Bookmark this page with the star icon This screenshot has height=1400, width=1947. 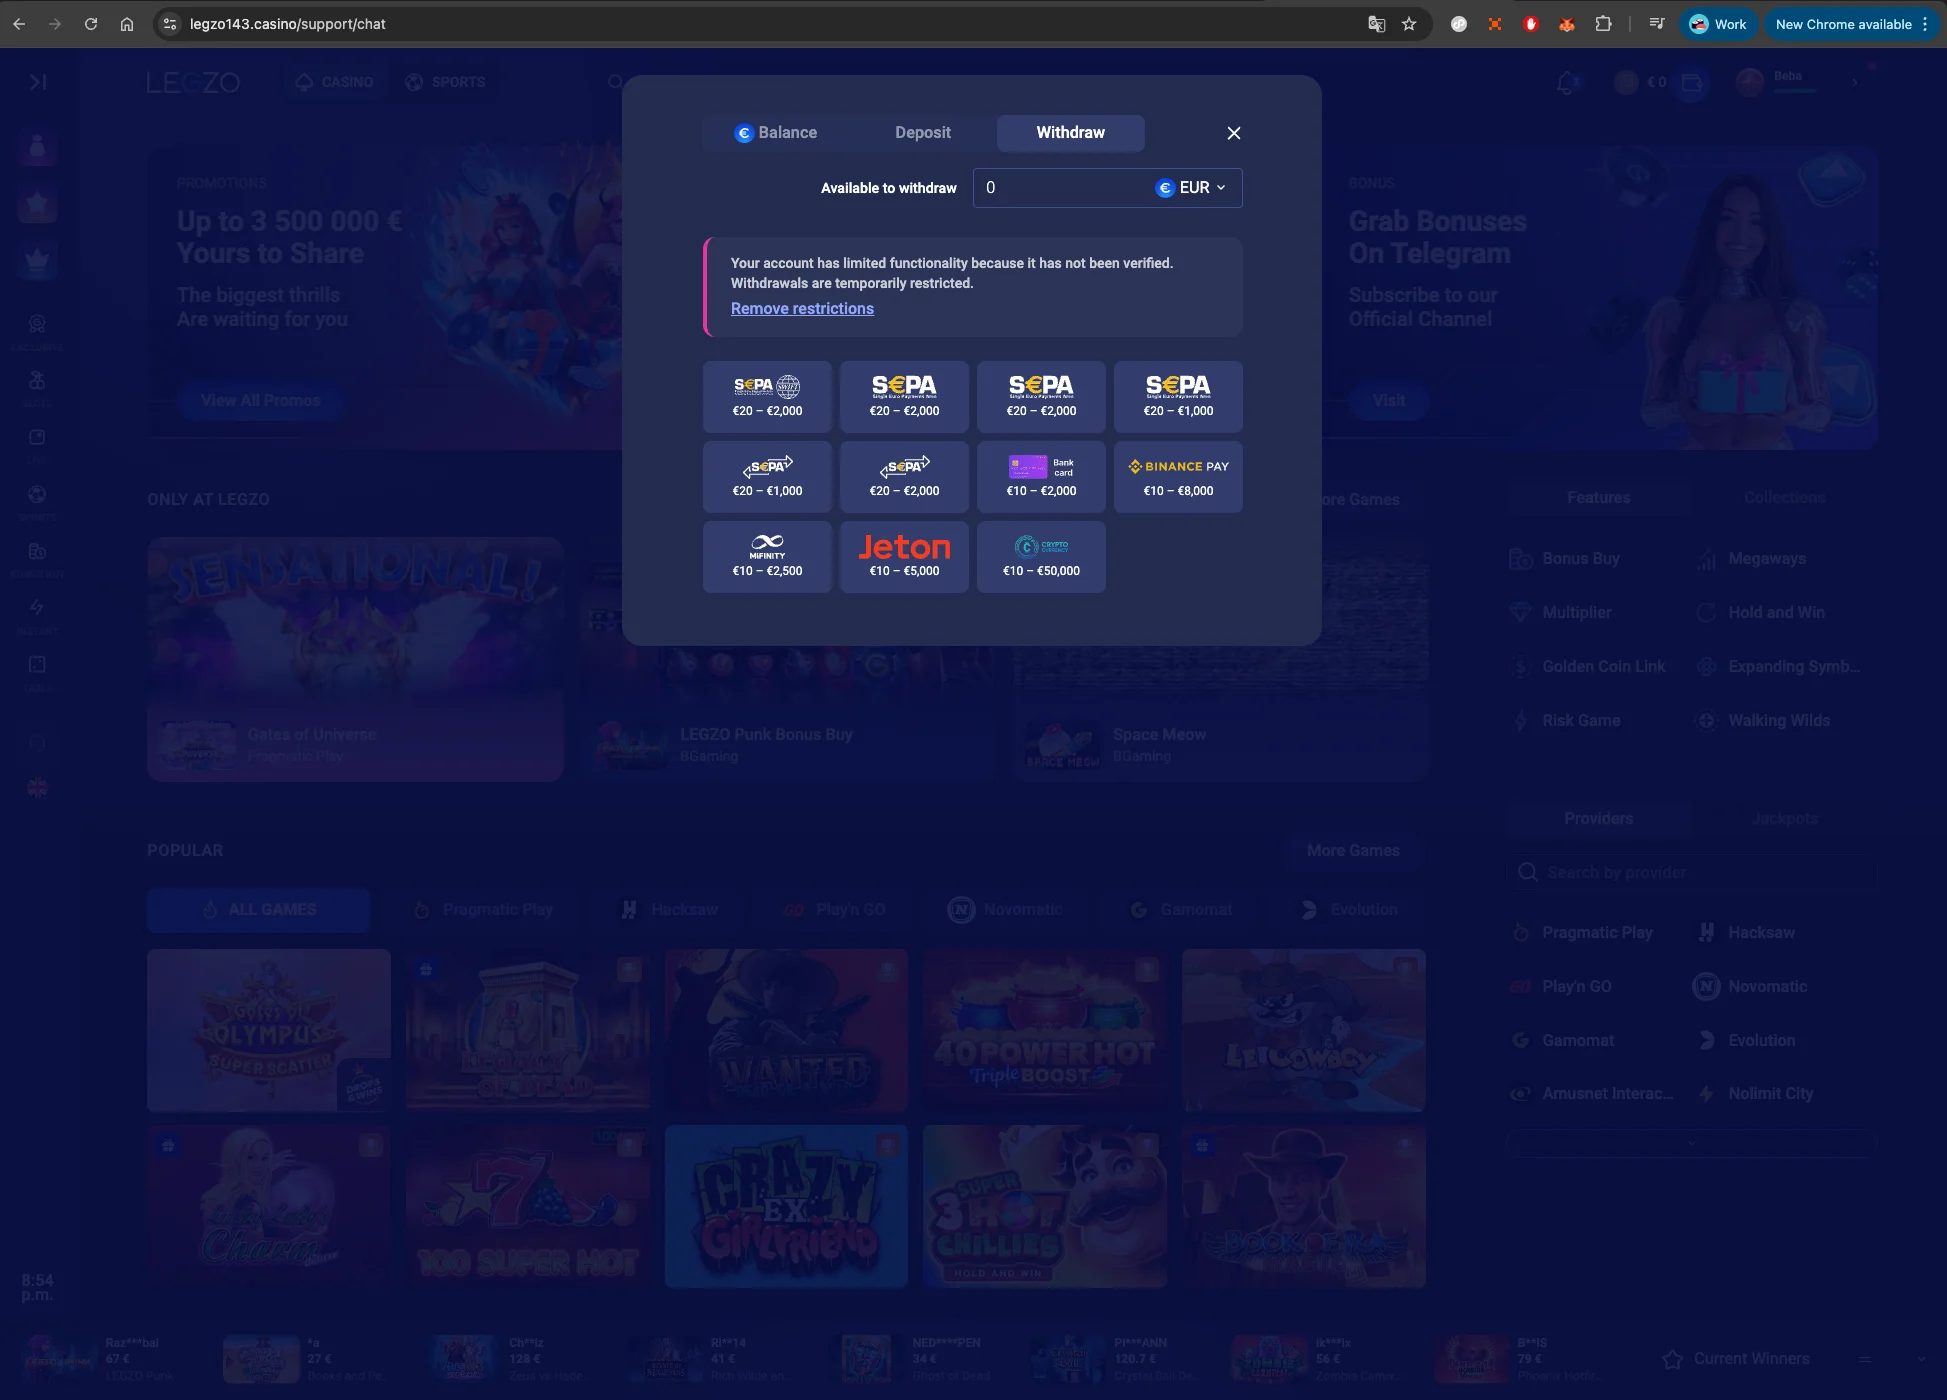1409,24
